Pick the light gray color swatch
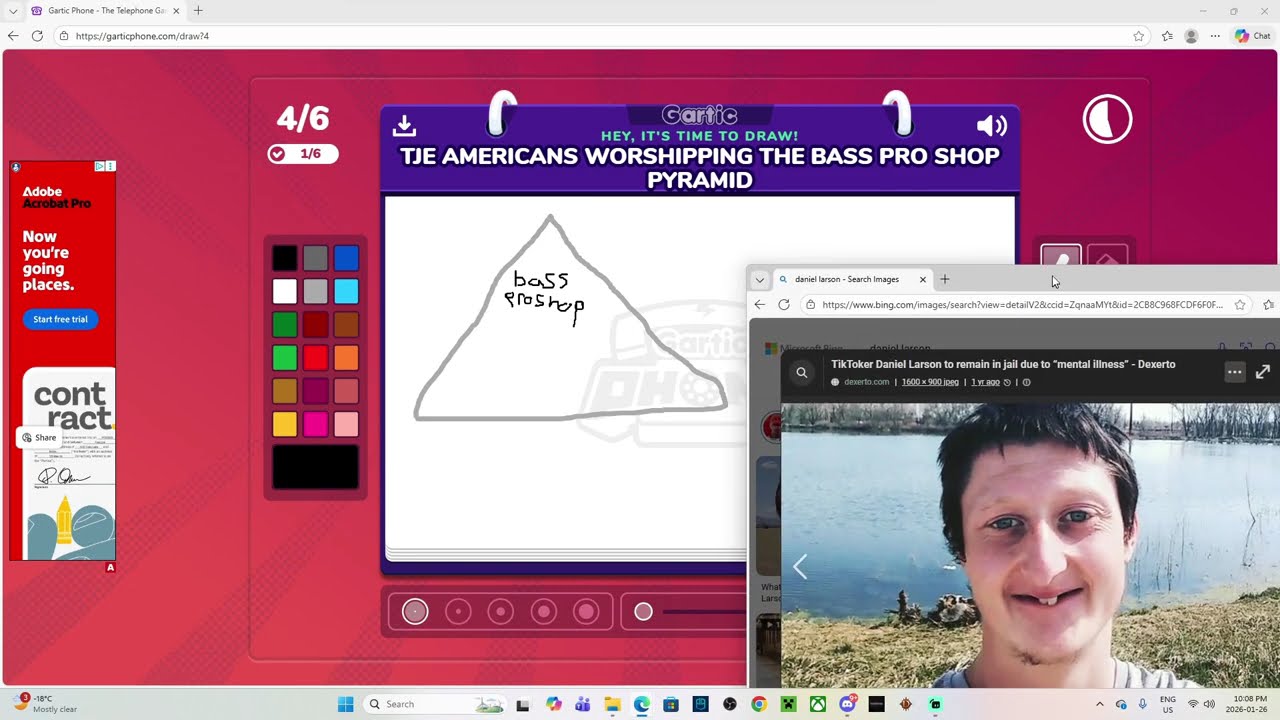Screen dimensions: 1280x720 pos(315,291)
